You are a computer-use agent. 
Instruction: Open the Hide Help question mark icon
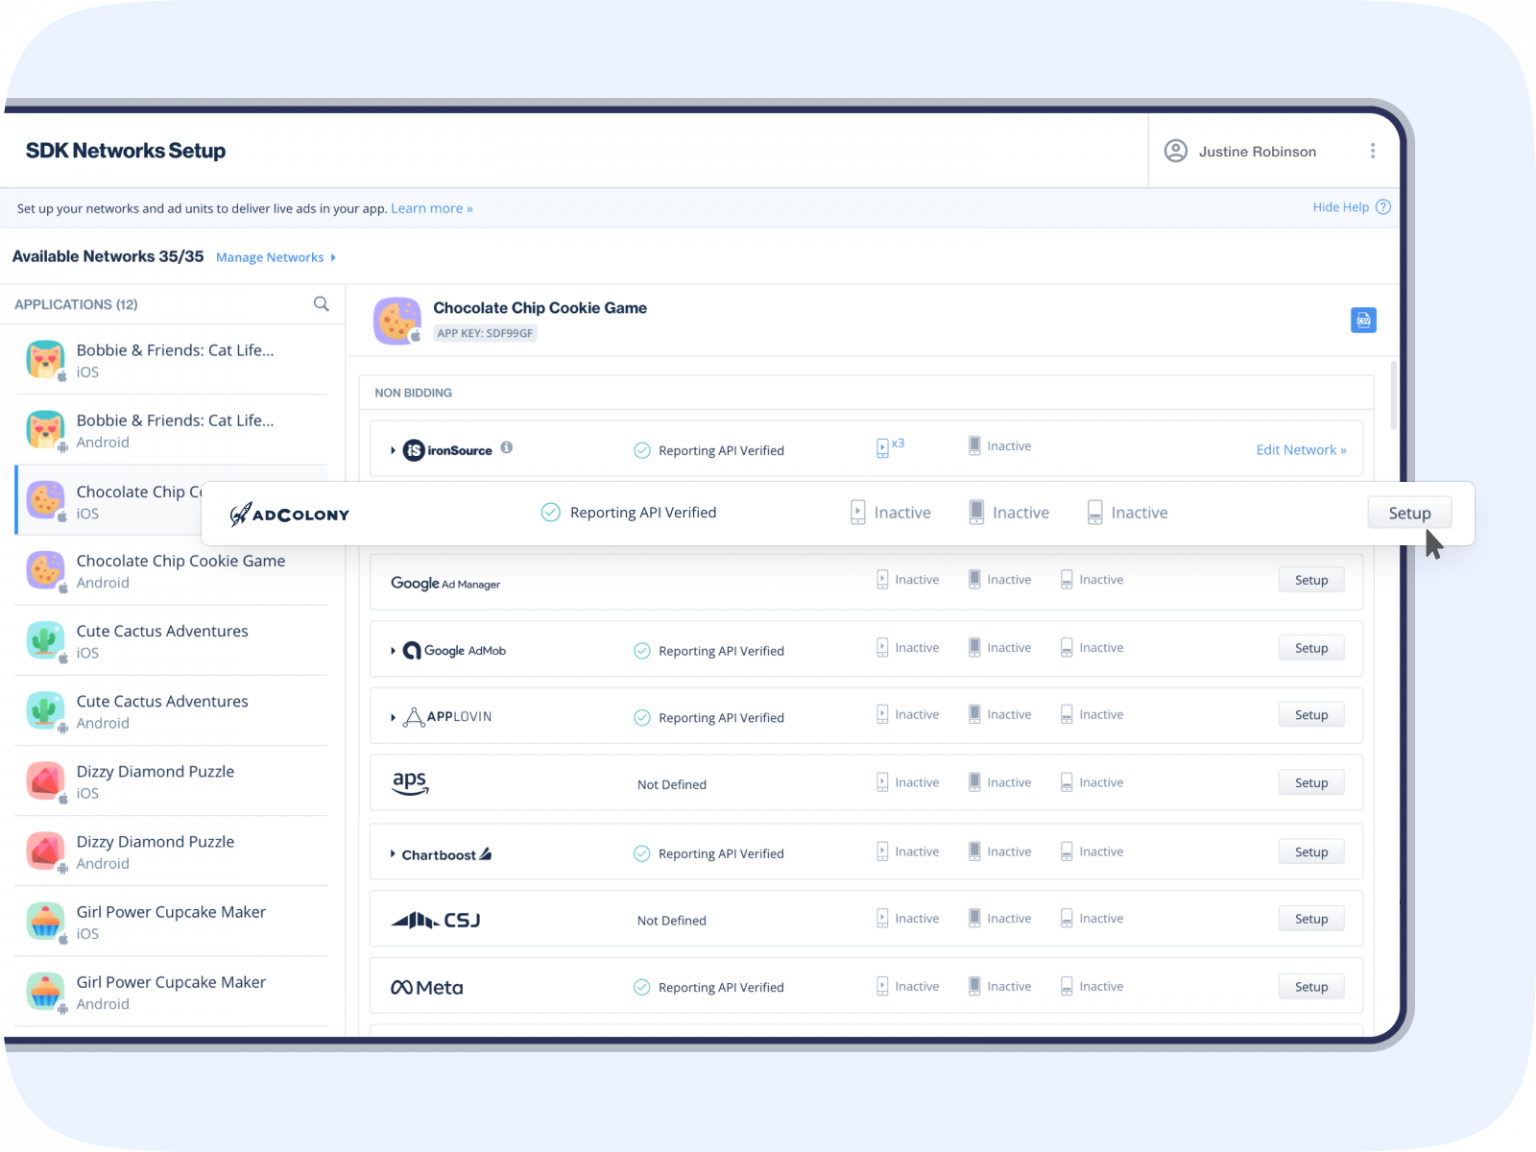pyautogui.click(x=1383, y=207)
